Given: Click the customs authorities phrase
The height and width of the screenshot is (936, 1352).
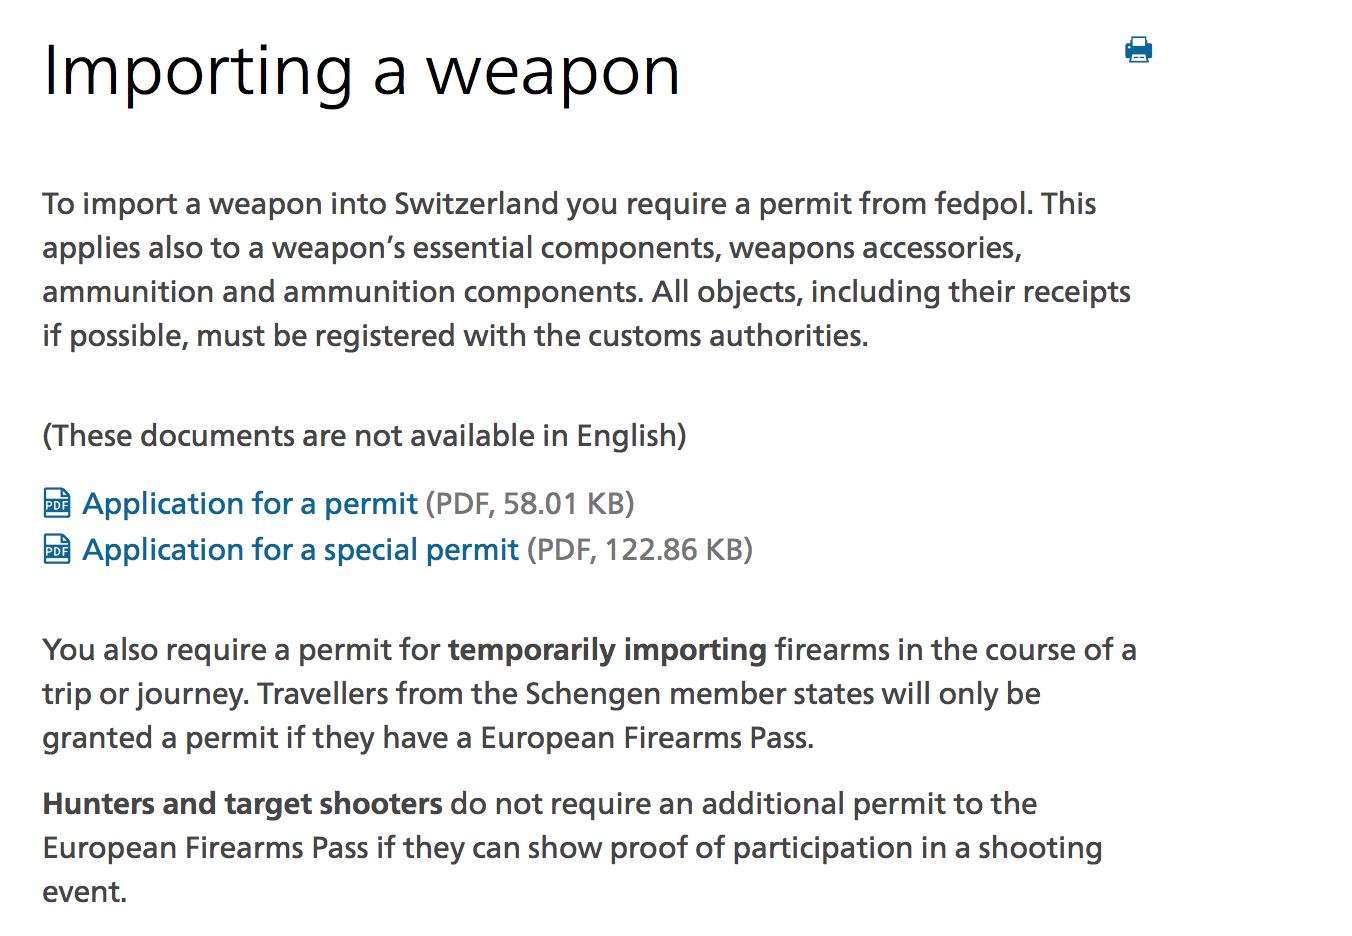Looking at the screenshot, I should click(729, 335).
